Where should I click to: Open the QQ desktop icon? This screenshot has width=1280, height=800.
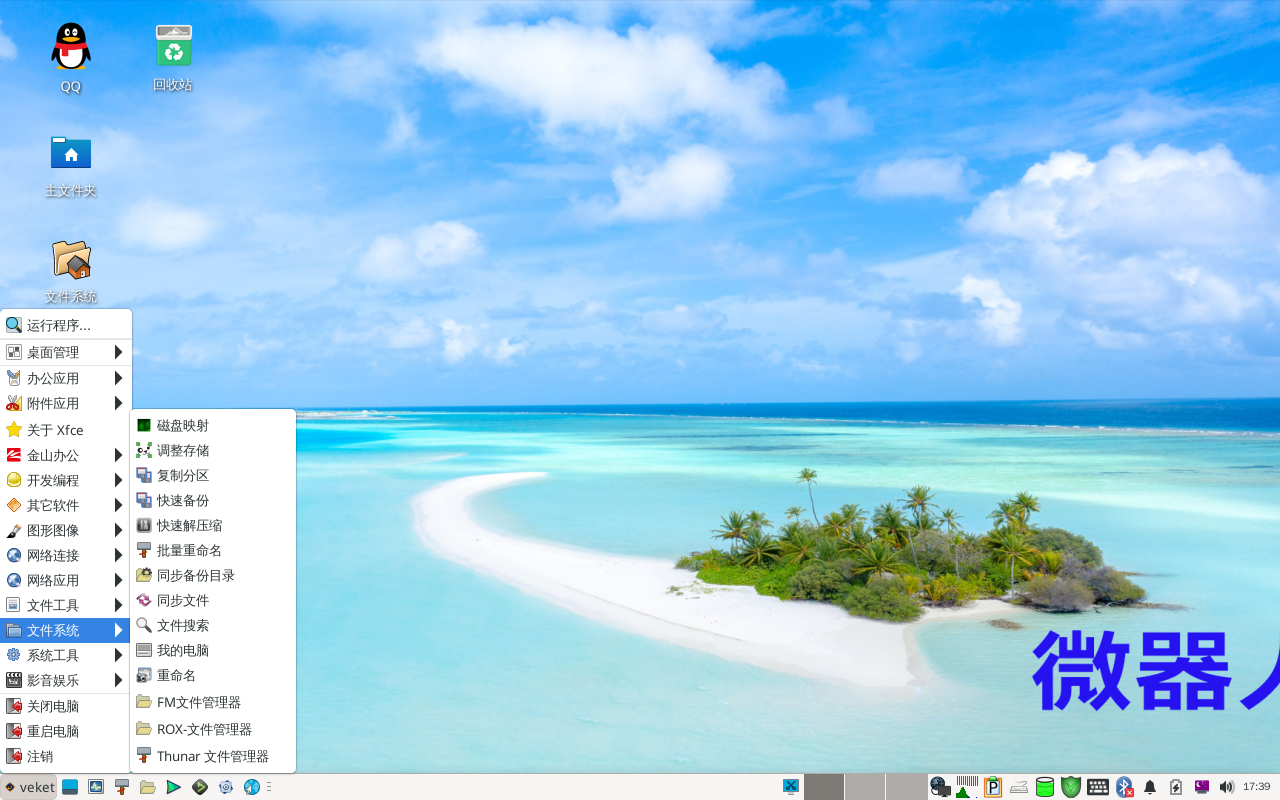(x=71, y=57)
